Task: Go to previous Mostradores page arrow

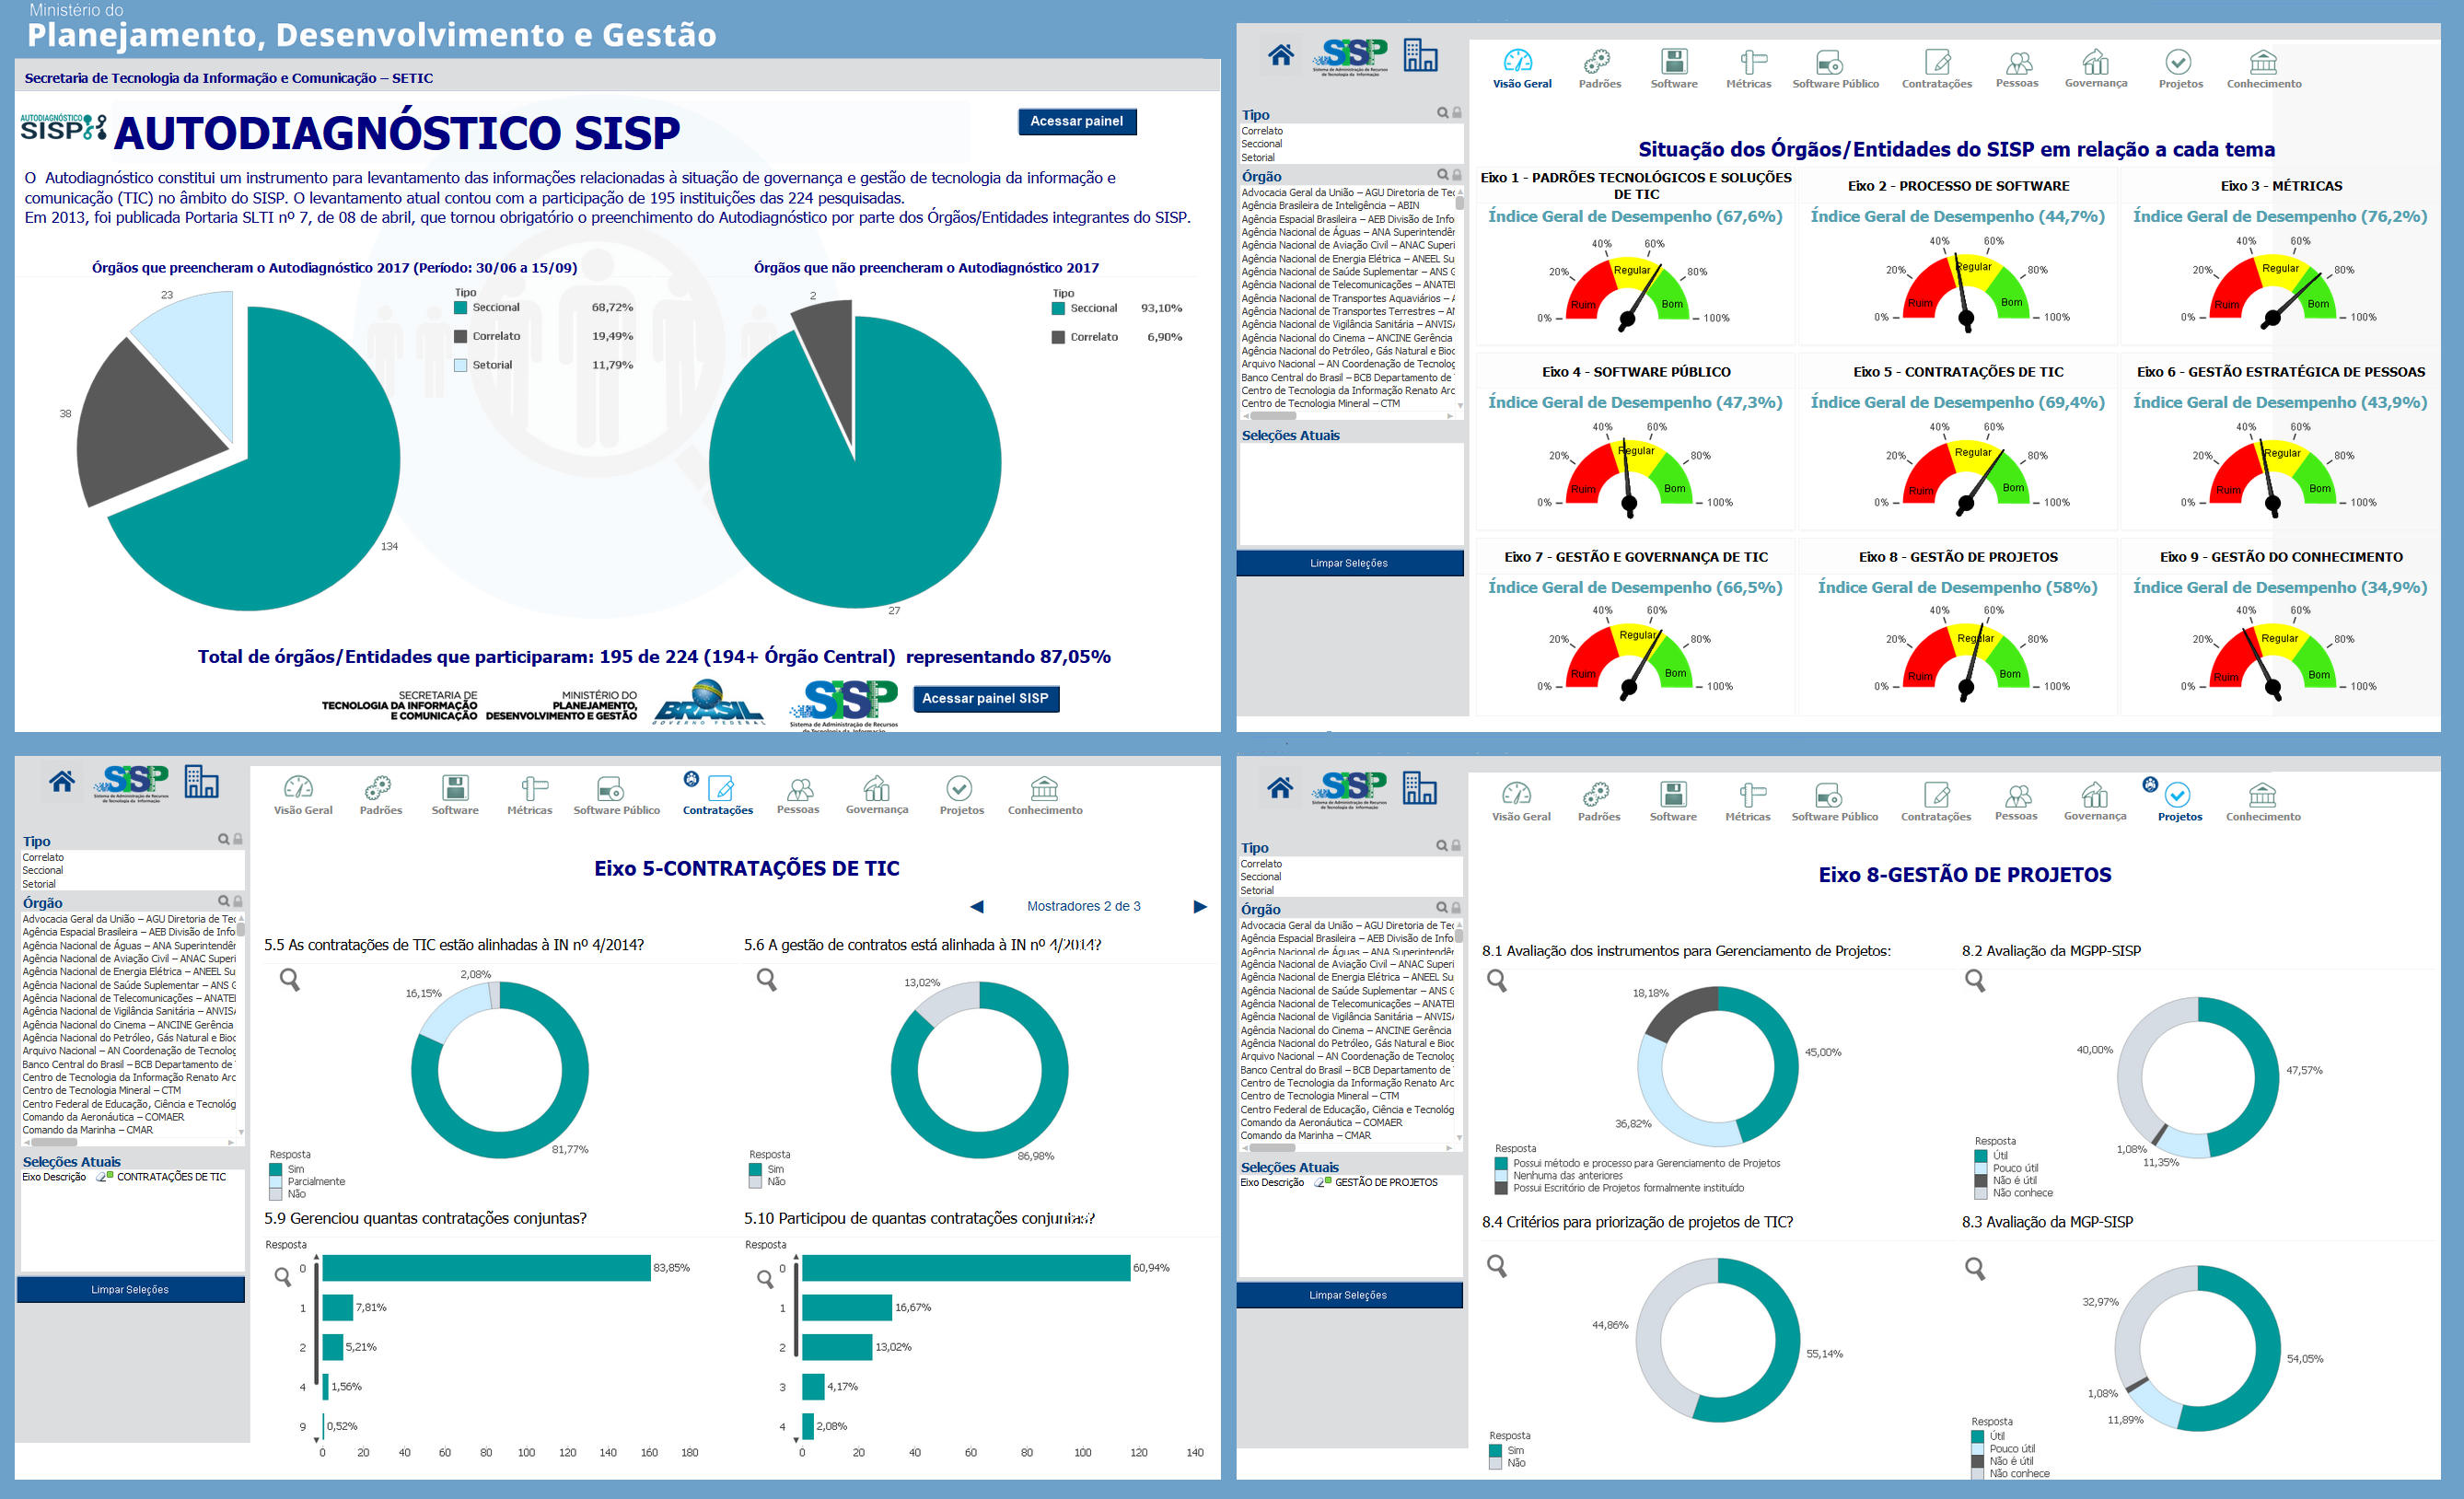Action: (977, 907)
